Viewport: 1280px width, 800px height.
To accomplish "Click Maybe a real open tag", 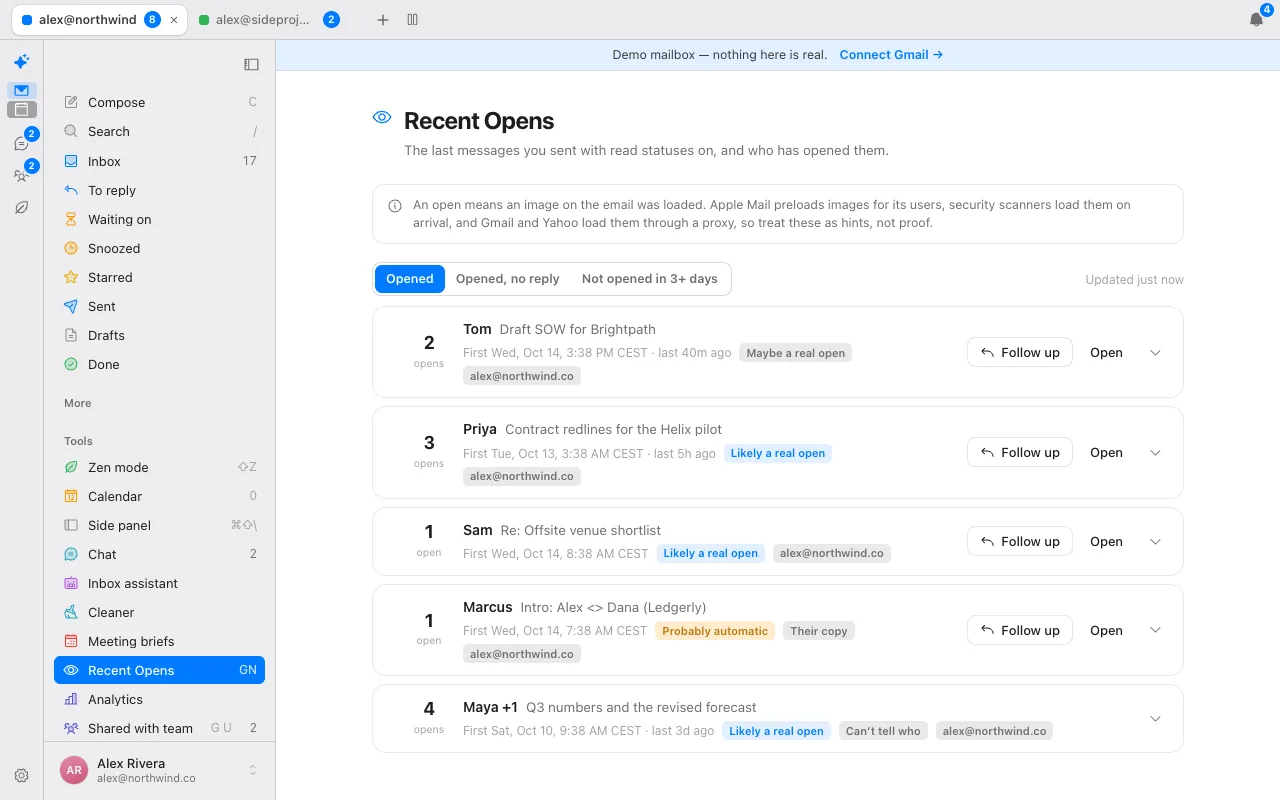I will tap(796, 353).
